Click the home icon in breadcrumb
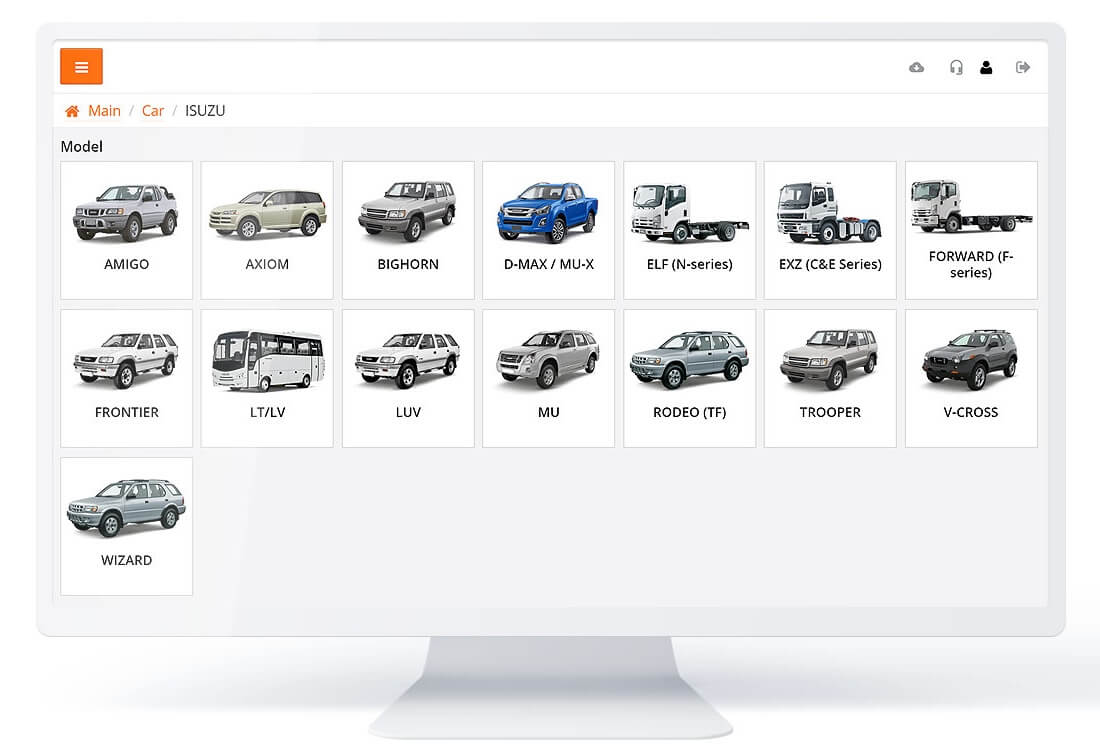Image resolution: width=1100 pixels, height=750 pixels. click(x=72, y=111)
